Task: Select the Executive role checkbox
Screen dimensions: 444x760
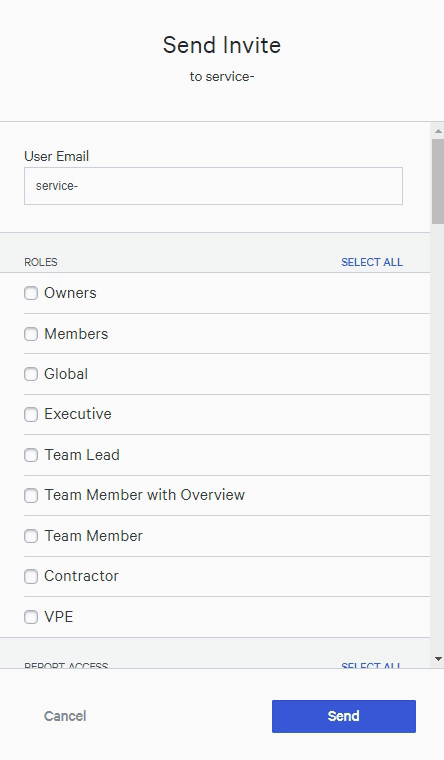Action: [31, 414]
